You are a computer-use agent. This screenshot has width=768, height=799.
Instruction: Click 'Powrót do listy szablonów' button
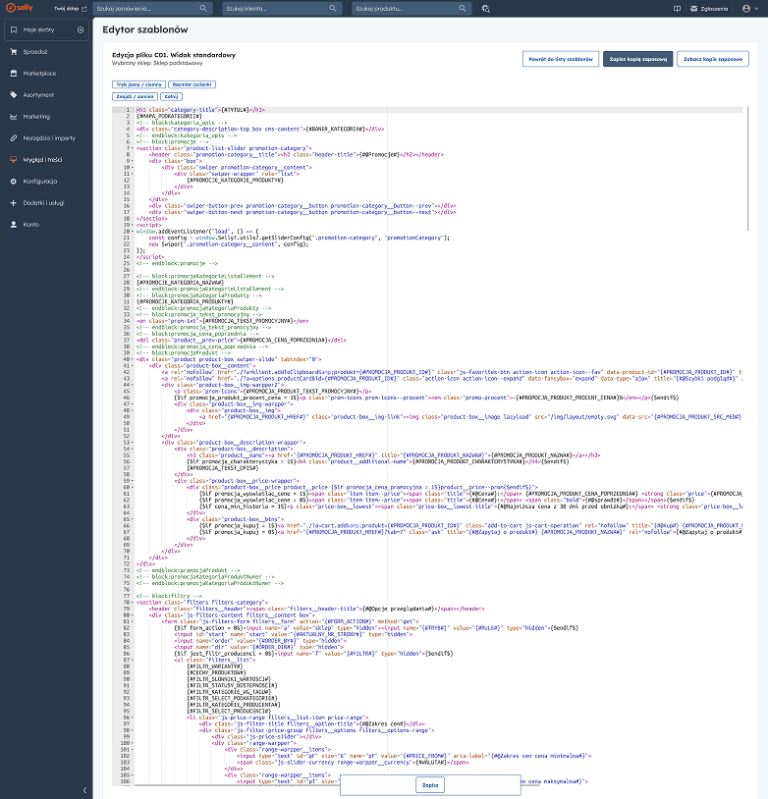[x=561, y=59]
